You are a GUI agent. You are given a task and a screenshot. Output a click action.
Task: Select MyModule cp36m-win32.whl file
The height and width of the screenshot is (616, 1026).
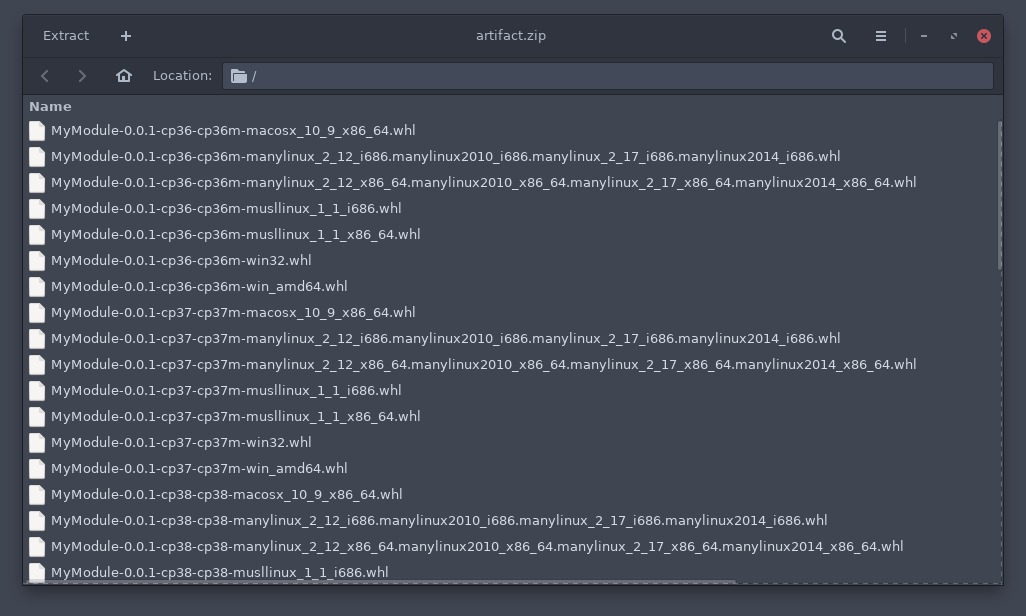point(181,261)
